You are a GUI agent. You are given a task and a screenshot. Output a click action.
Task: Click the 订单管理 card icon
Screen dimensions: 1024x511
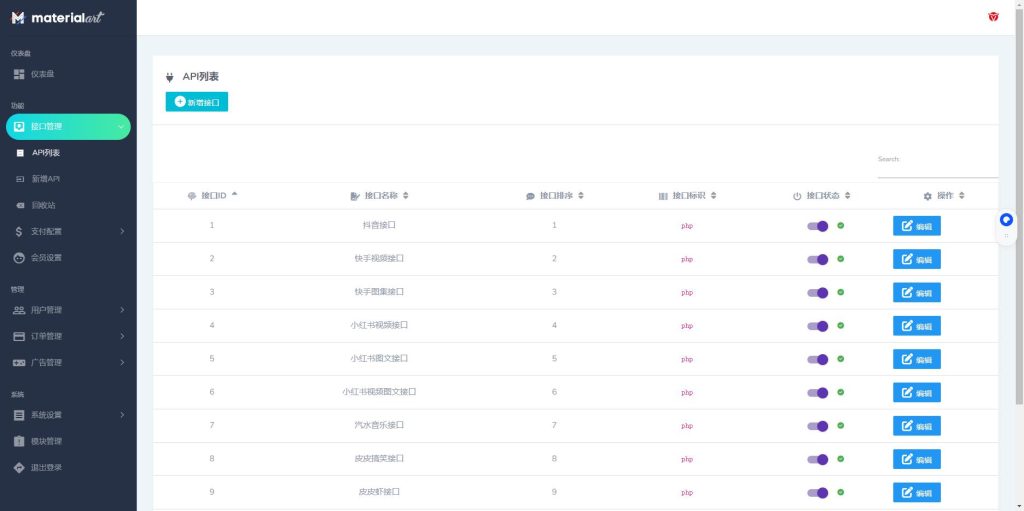tap(19, 337)
